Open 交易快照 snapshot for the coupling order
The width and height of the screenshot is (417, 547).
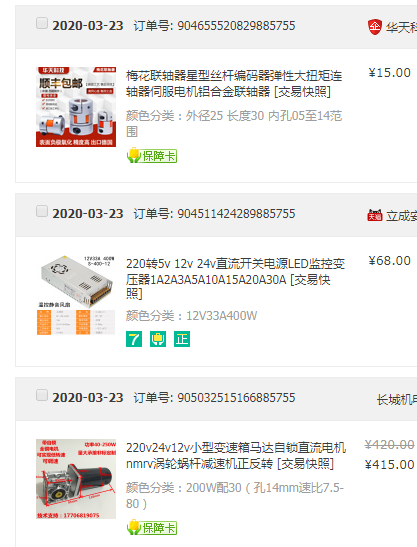[303, 92]
